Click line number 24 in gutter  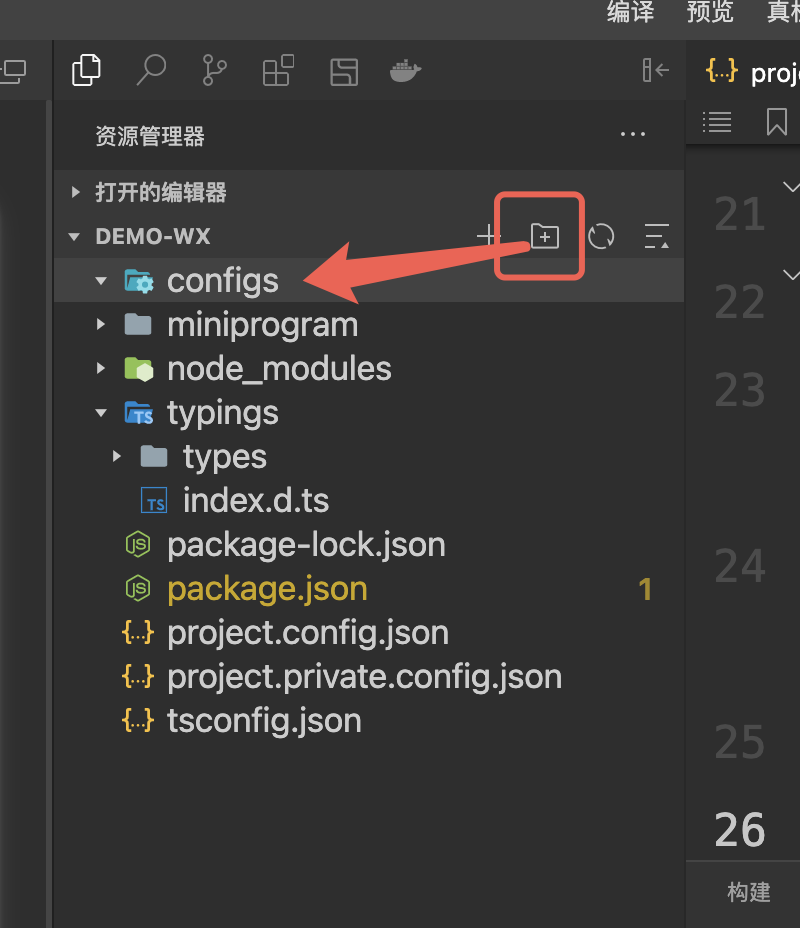pos(740,566)
